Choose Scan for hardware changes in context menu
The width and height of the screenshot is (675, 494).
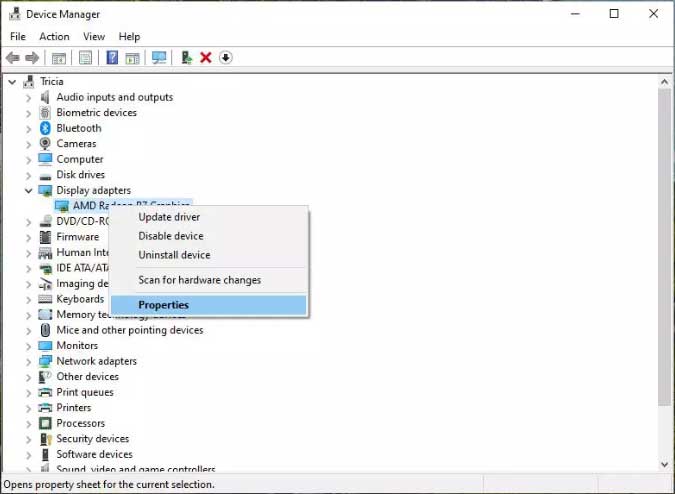pyautogui.click(x=209, y=280)
